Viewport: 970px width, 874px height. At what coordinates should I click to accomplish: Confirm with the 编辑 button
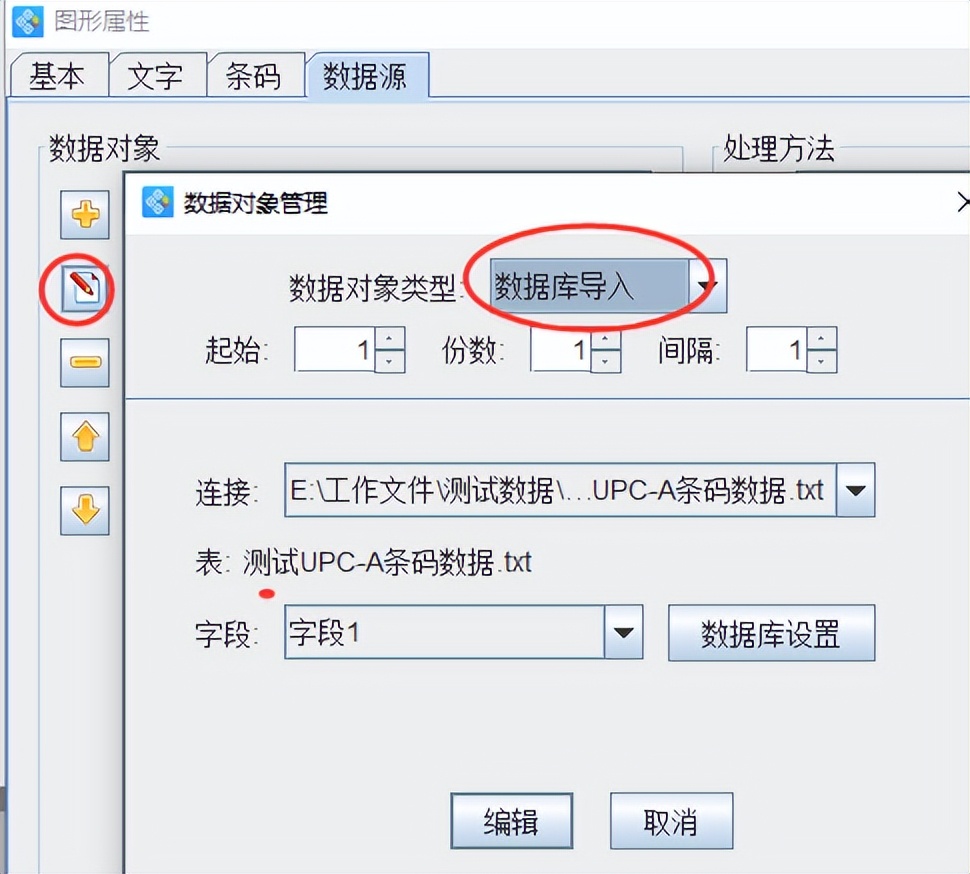coord(512,821)
